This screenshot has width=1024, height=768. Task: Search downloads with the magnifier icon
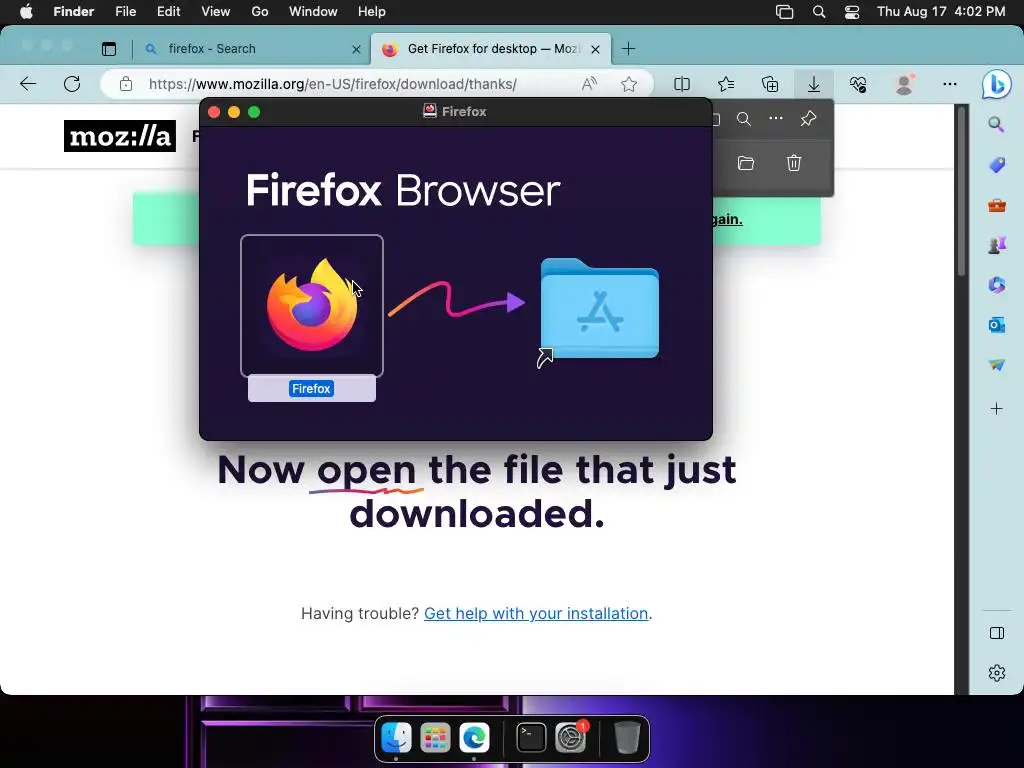pyautogui.click(x=744, y=119)
